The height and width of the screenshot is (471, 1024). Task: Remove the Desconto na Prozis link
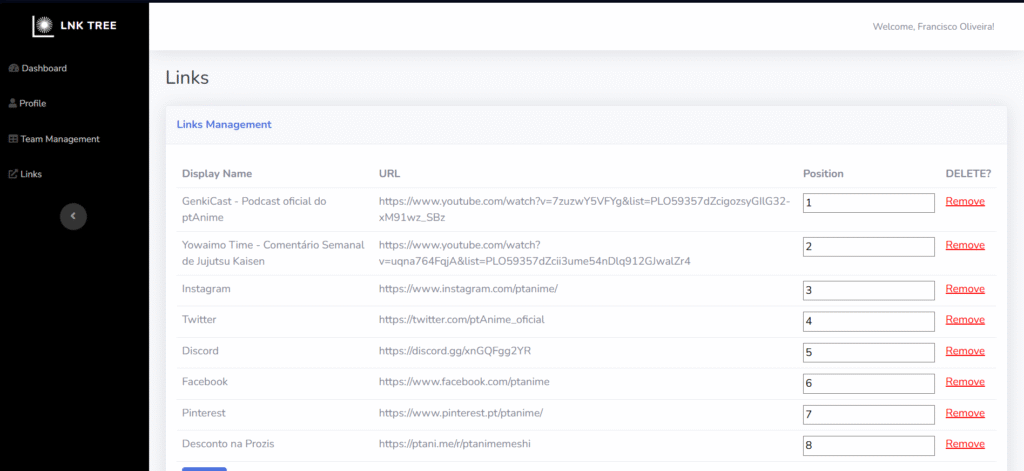click(x=965, y=444)
